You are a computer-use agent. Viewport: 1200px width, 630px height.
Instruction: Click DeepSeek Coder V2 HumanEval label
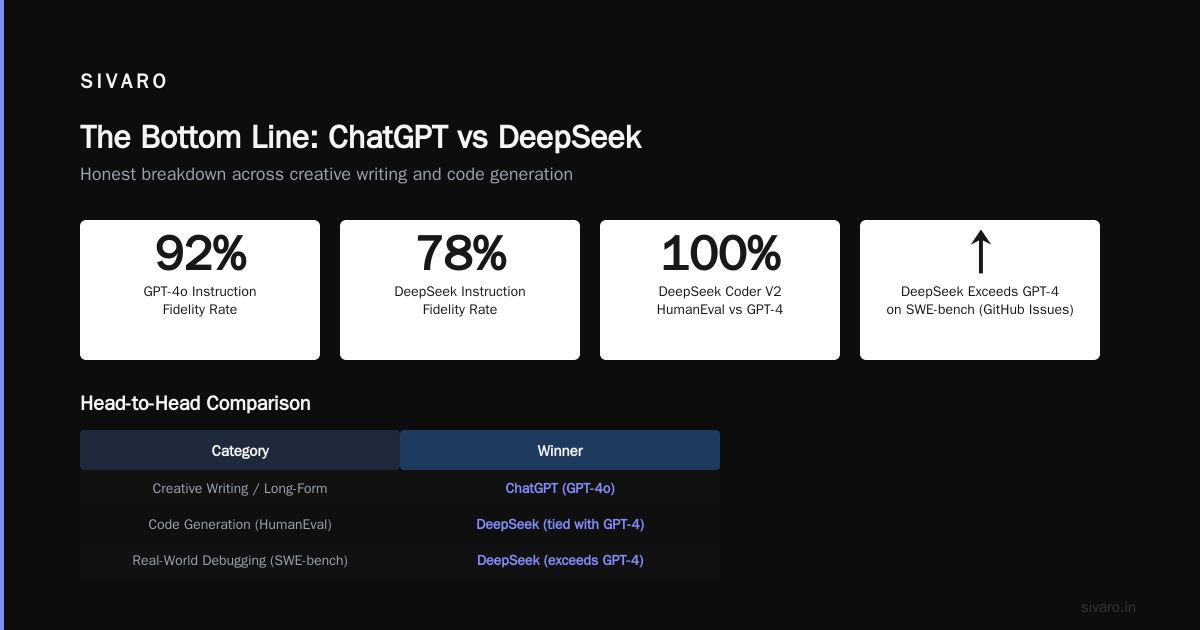(720, 300)
